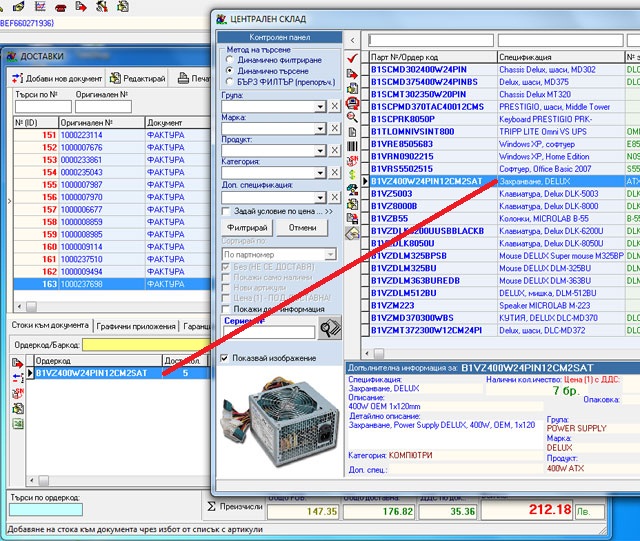
Task: Click blank document page icon in warehouse toolbar
Action: point(352,132)
